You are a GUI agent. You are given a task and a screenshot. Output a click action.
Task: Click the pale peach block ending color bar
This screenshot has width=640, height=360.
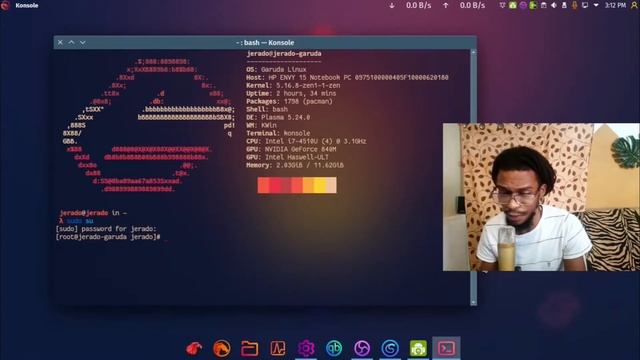(x=331, y=185)
